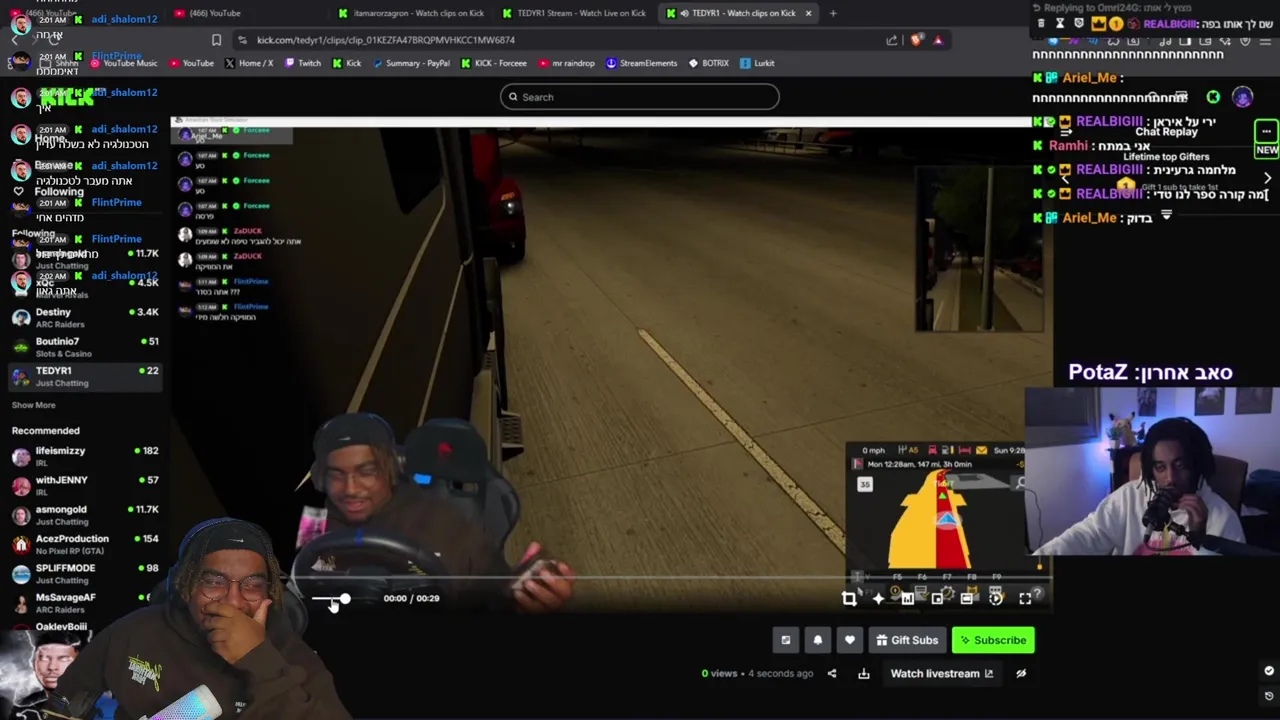The image size is (1280, 720).
Task: Open the Watch livestream link
Action: coord(941,673)
